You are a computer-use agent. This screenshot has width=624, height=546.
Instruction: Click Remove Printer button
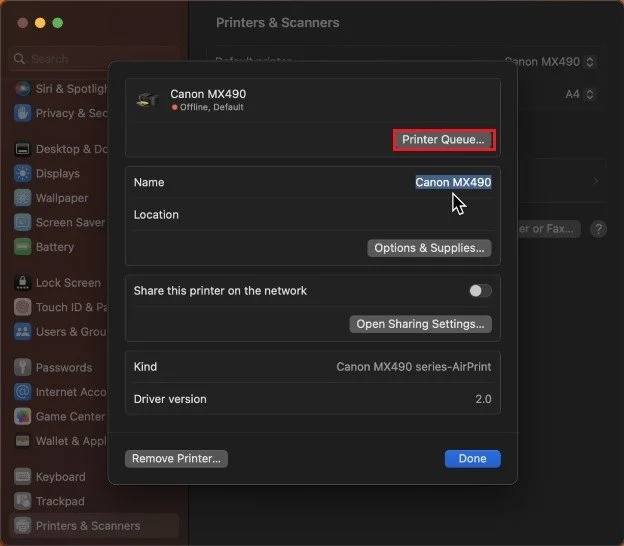pos(176,458)
